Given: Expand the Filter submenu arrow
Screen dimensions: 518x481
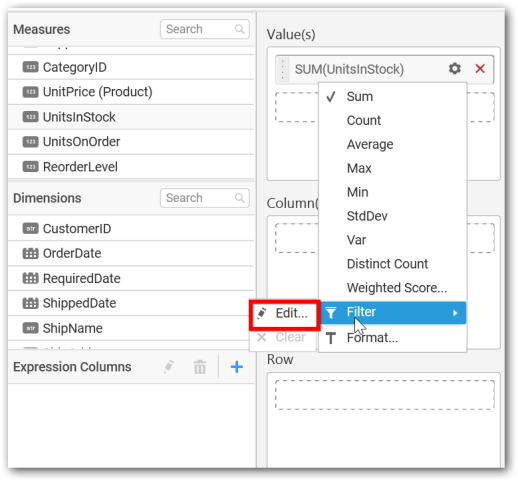Looking at the screenshot, I should coord(455,313).
